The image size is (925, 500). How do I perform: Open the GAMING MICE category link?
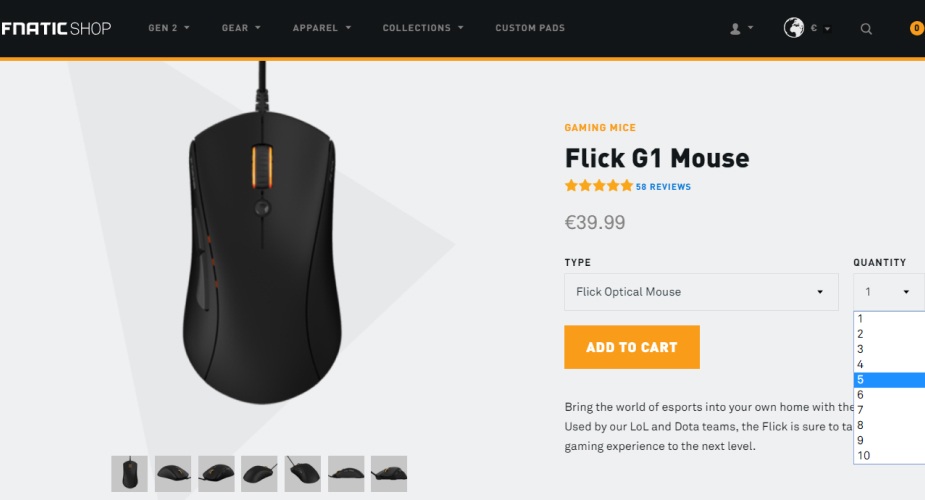[600, 127]
